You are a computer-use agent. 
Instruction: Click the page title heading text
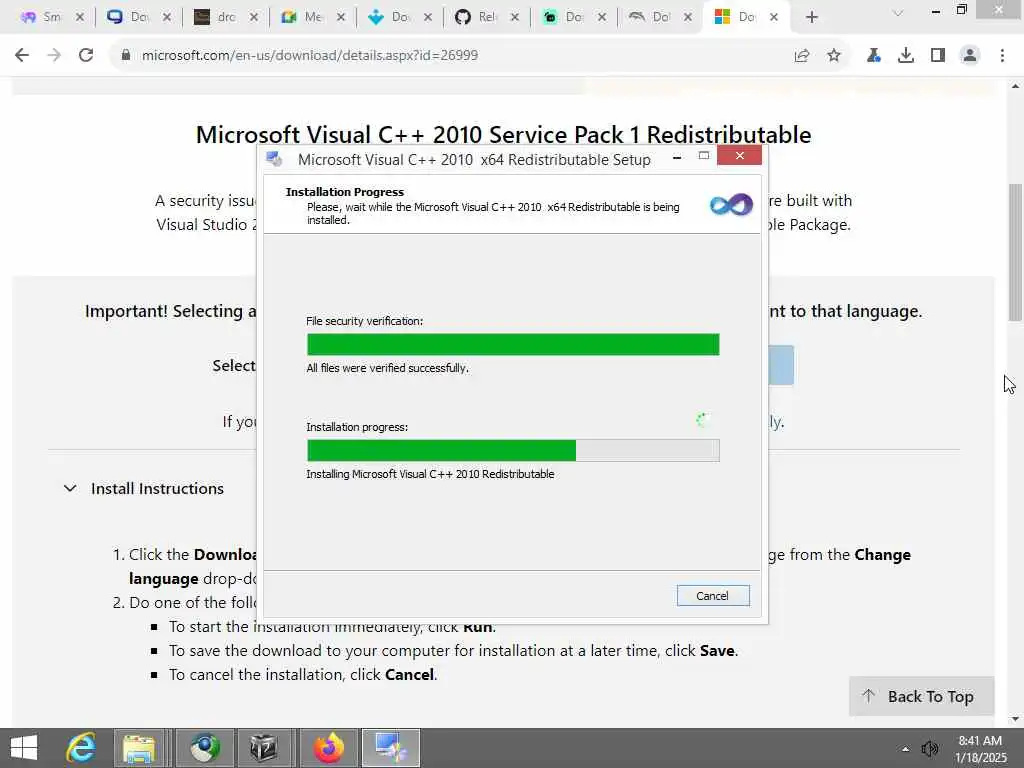(x=504, y=135)
